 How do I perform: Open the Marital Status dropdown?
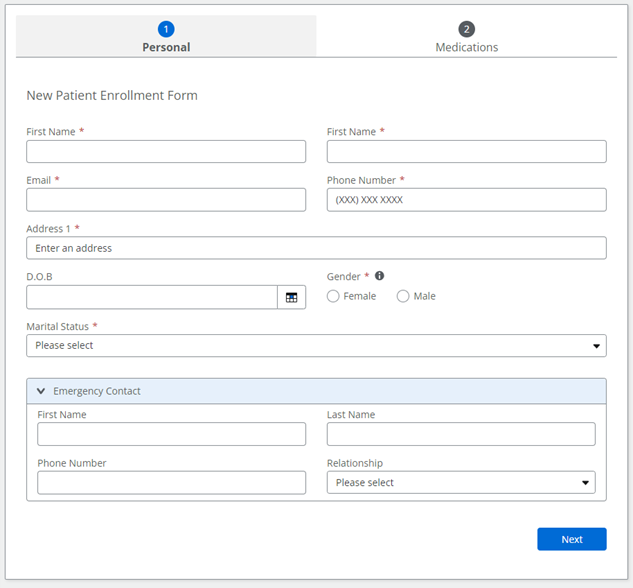point(316,345)
